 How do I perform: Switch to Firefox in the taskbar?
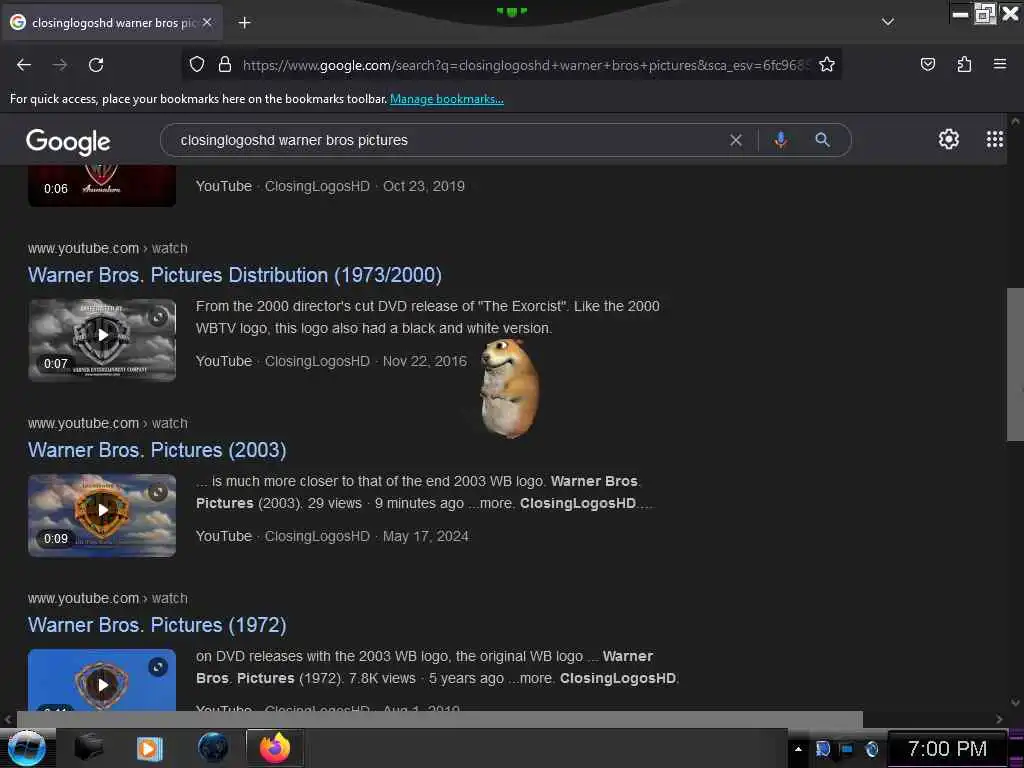point(274,748)
